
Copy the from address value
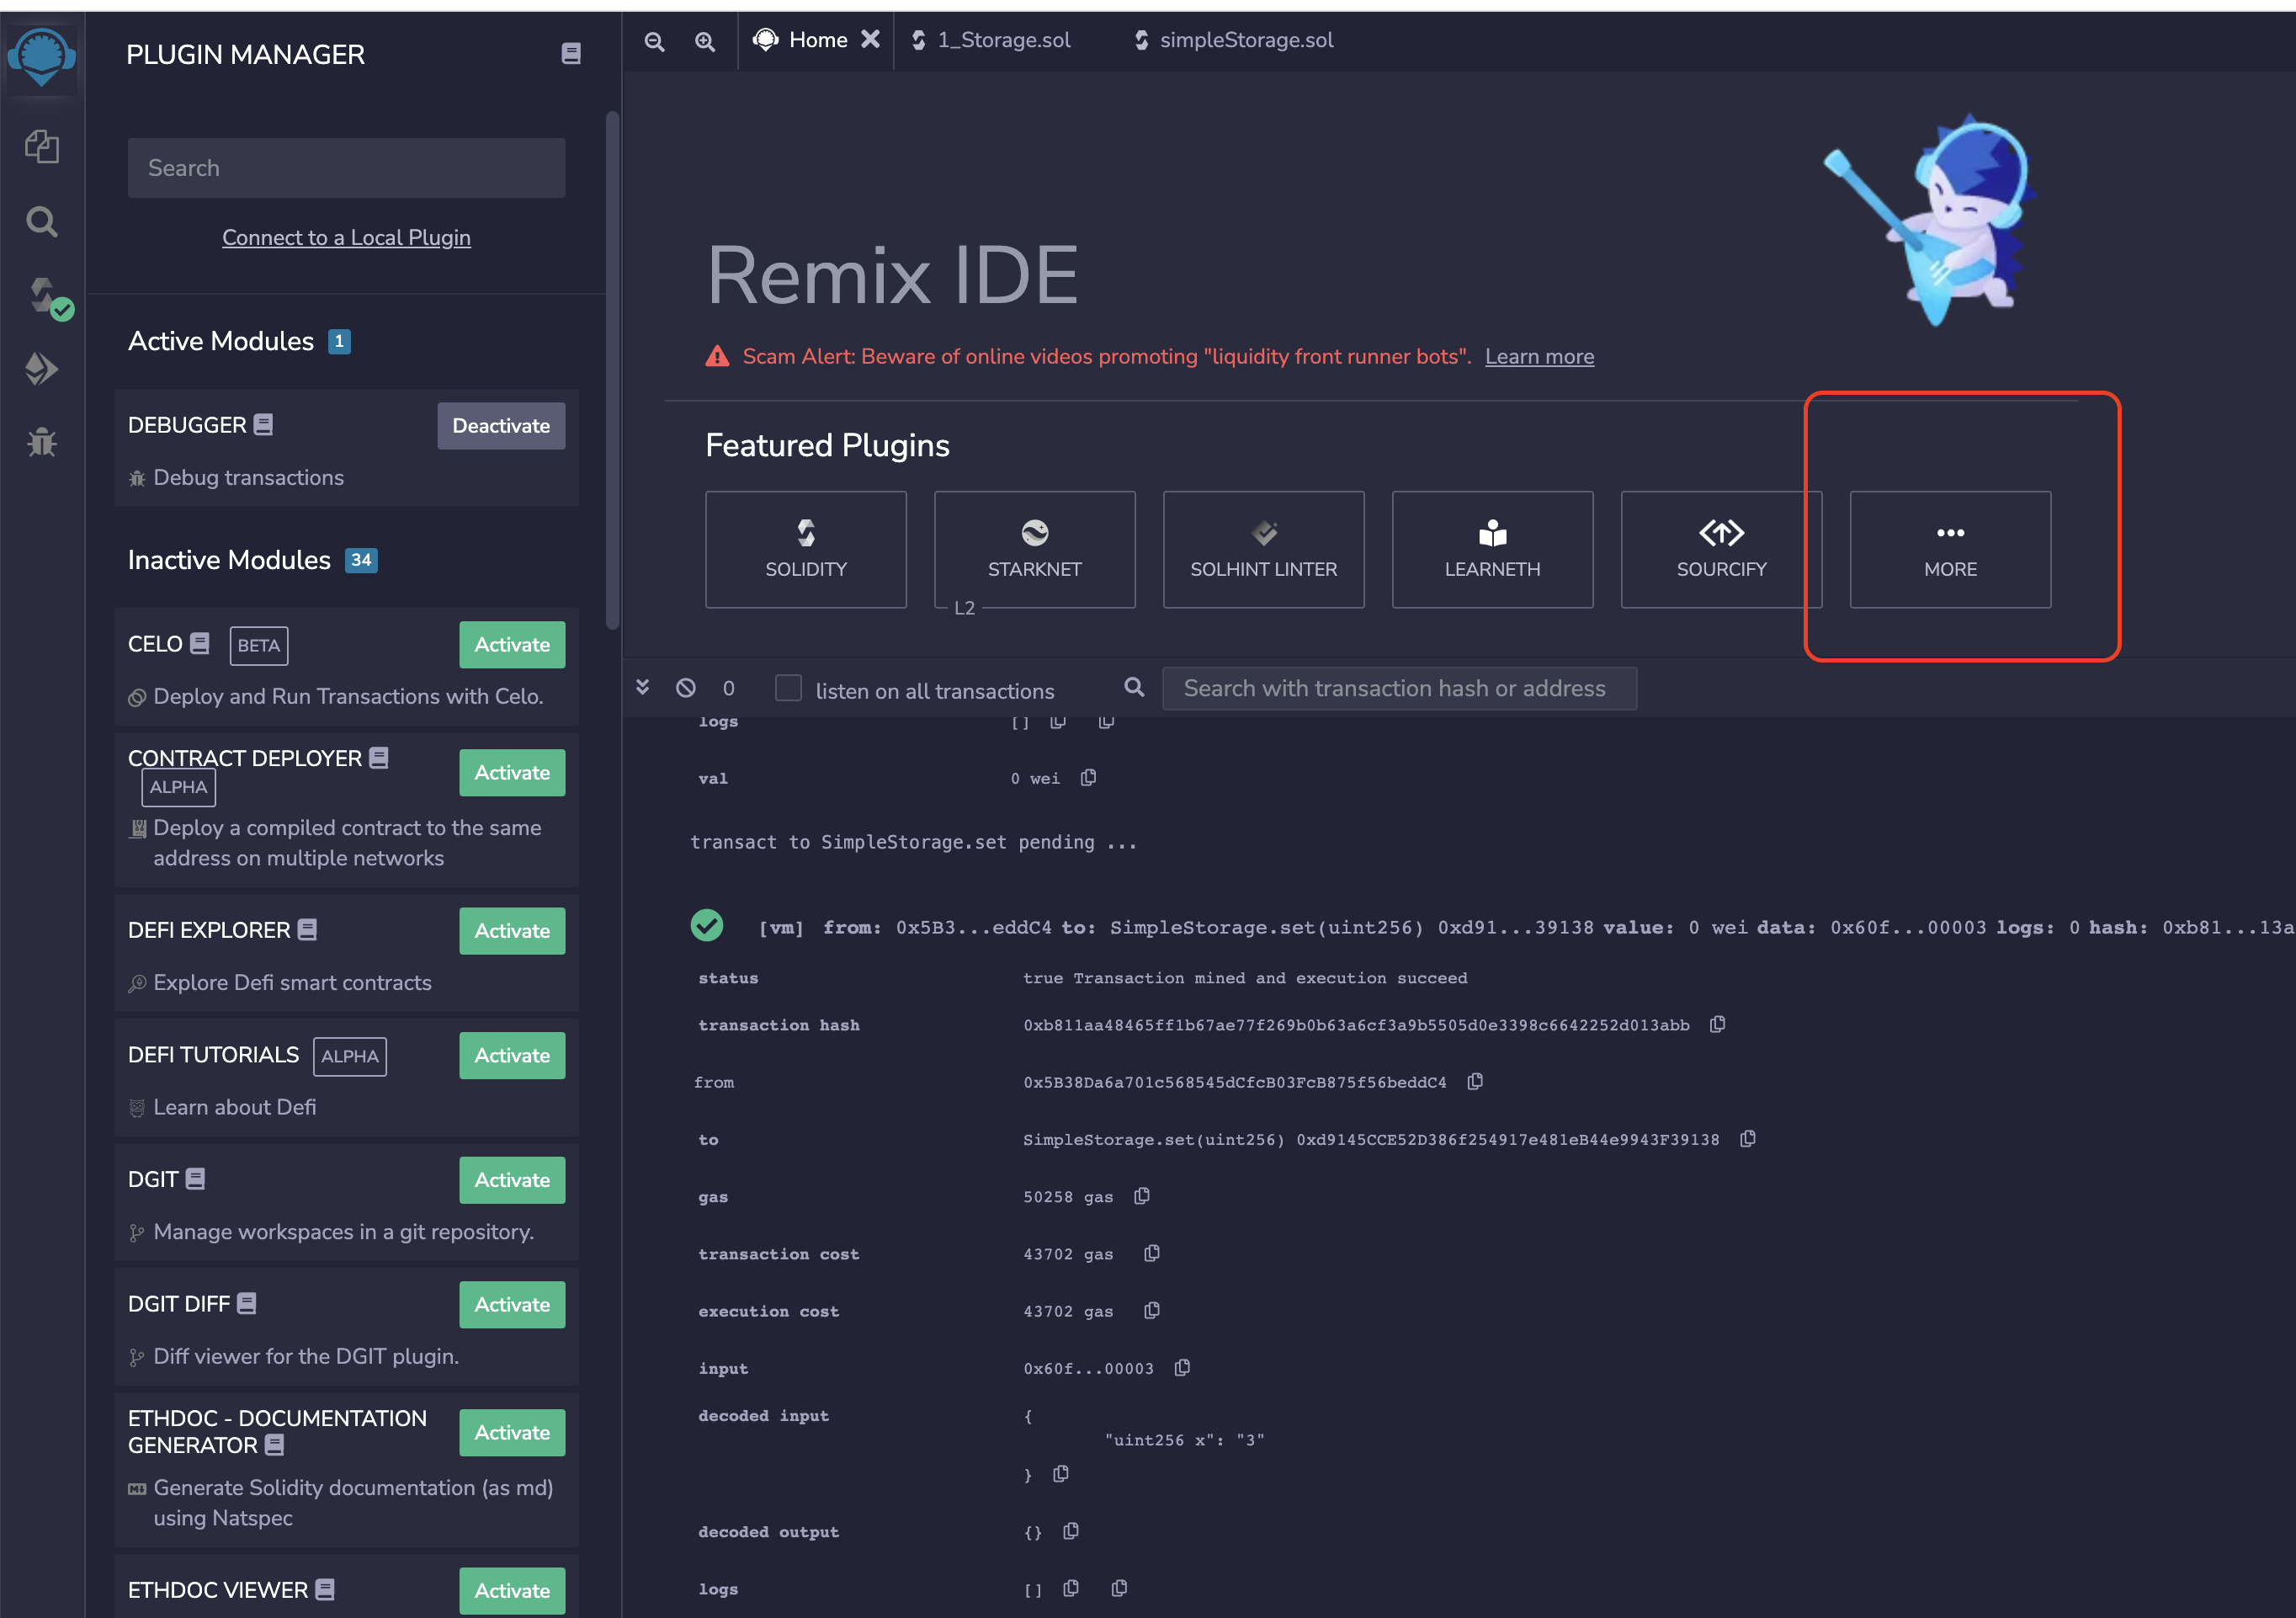[x=1474, y=1081]
